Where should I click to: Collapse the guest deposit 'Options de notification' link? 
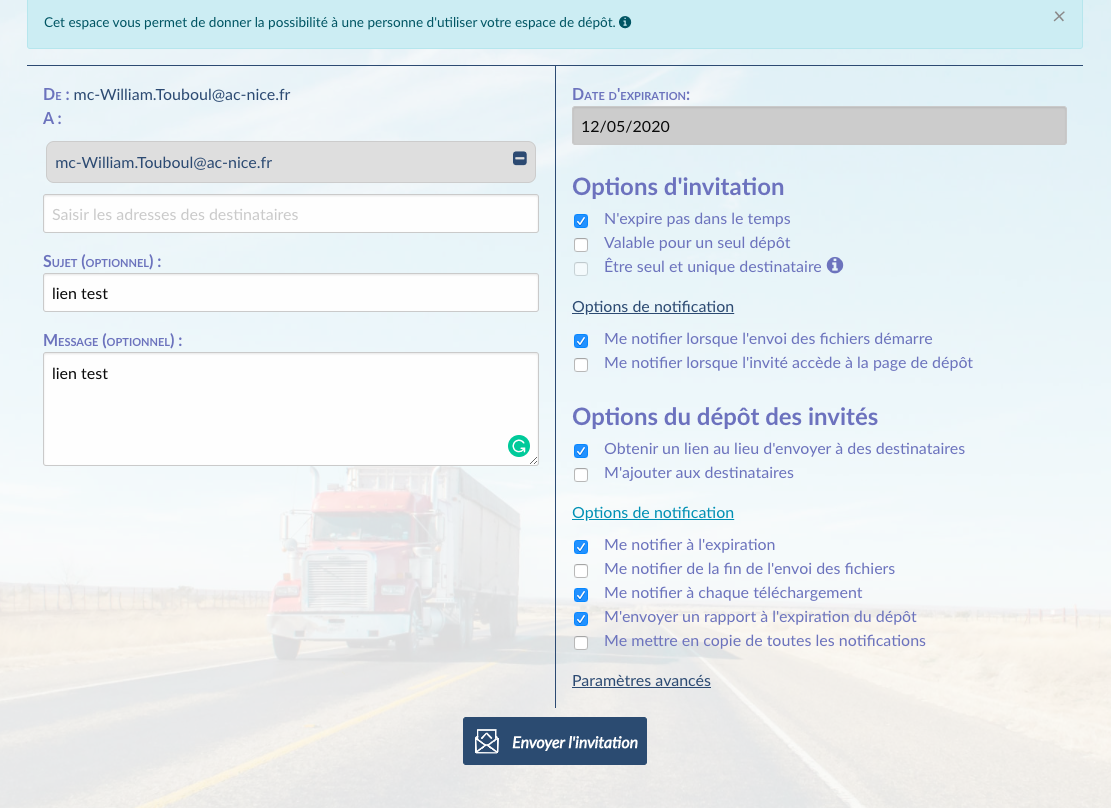tap(652, 513)
